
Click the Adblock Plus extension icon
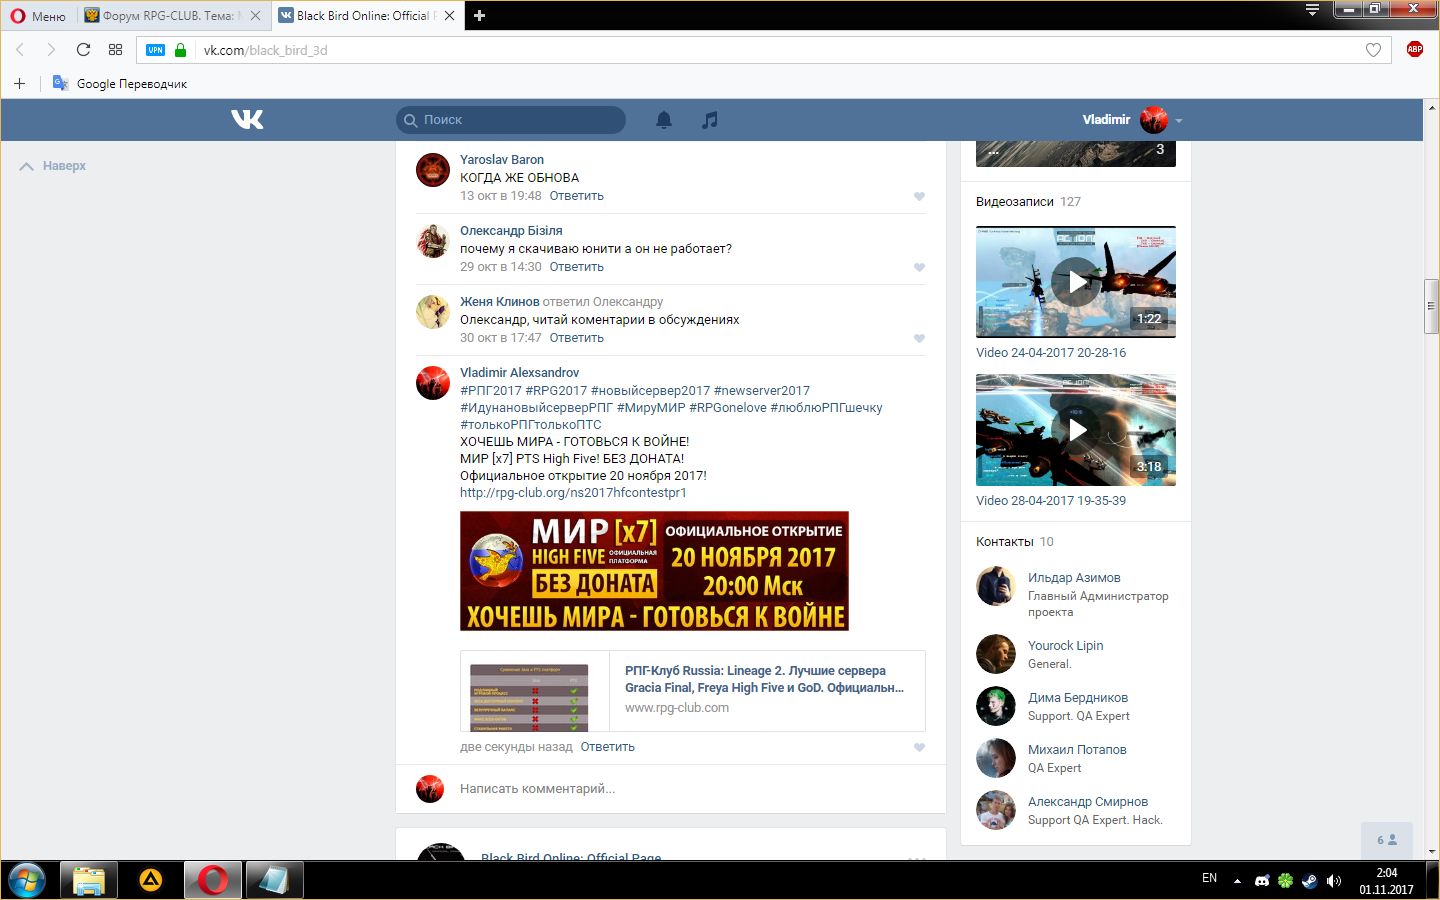(x=1414, y=50)
